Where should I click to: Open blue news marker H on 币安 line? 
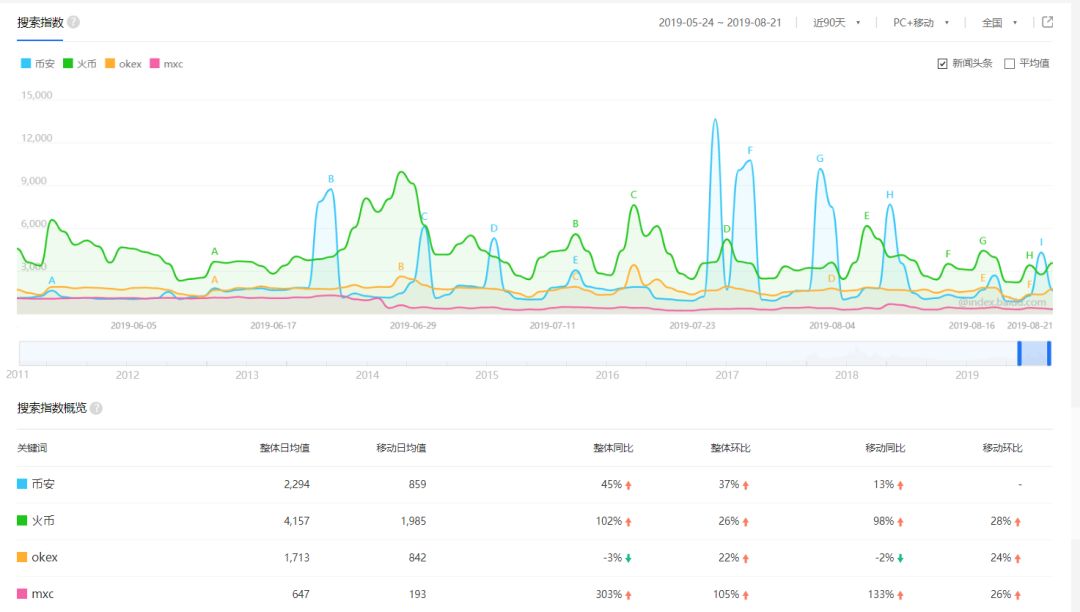pyautogui.click(x=889, y=195)
